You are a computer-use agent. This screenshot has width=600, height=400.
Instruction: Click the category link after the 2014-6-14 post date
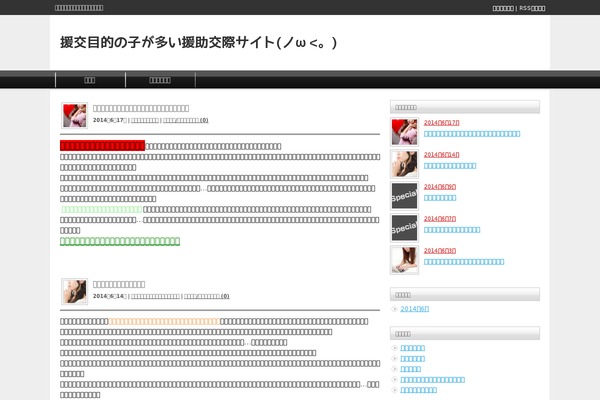tap(155, 296)
